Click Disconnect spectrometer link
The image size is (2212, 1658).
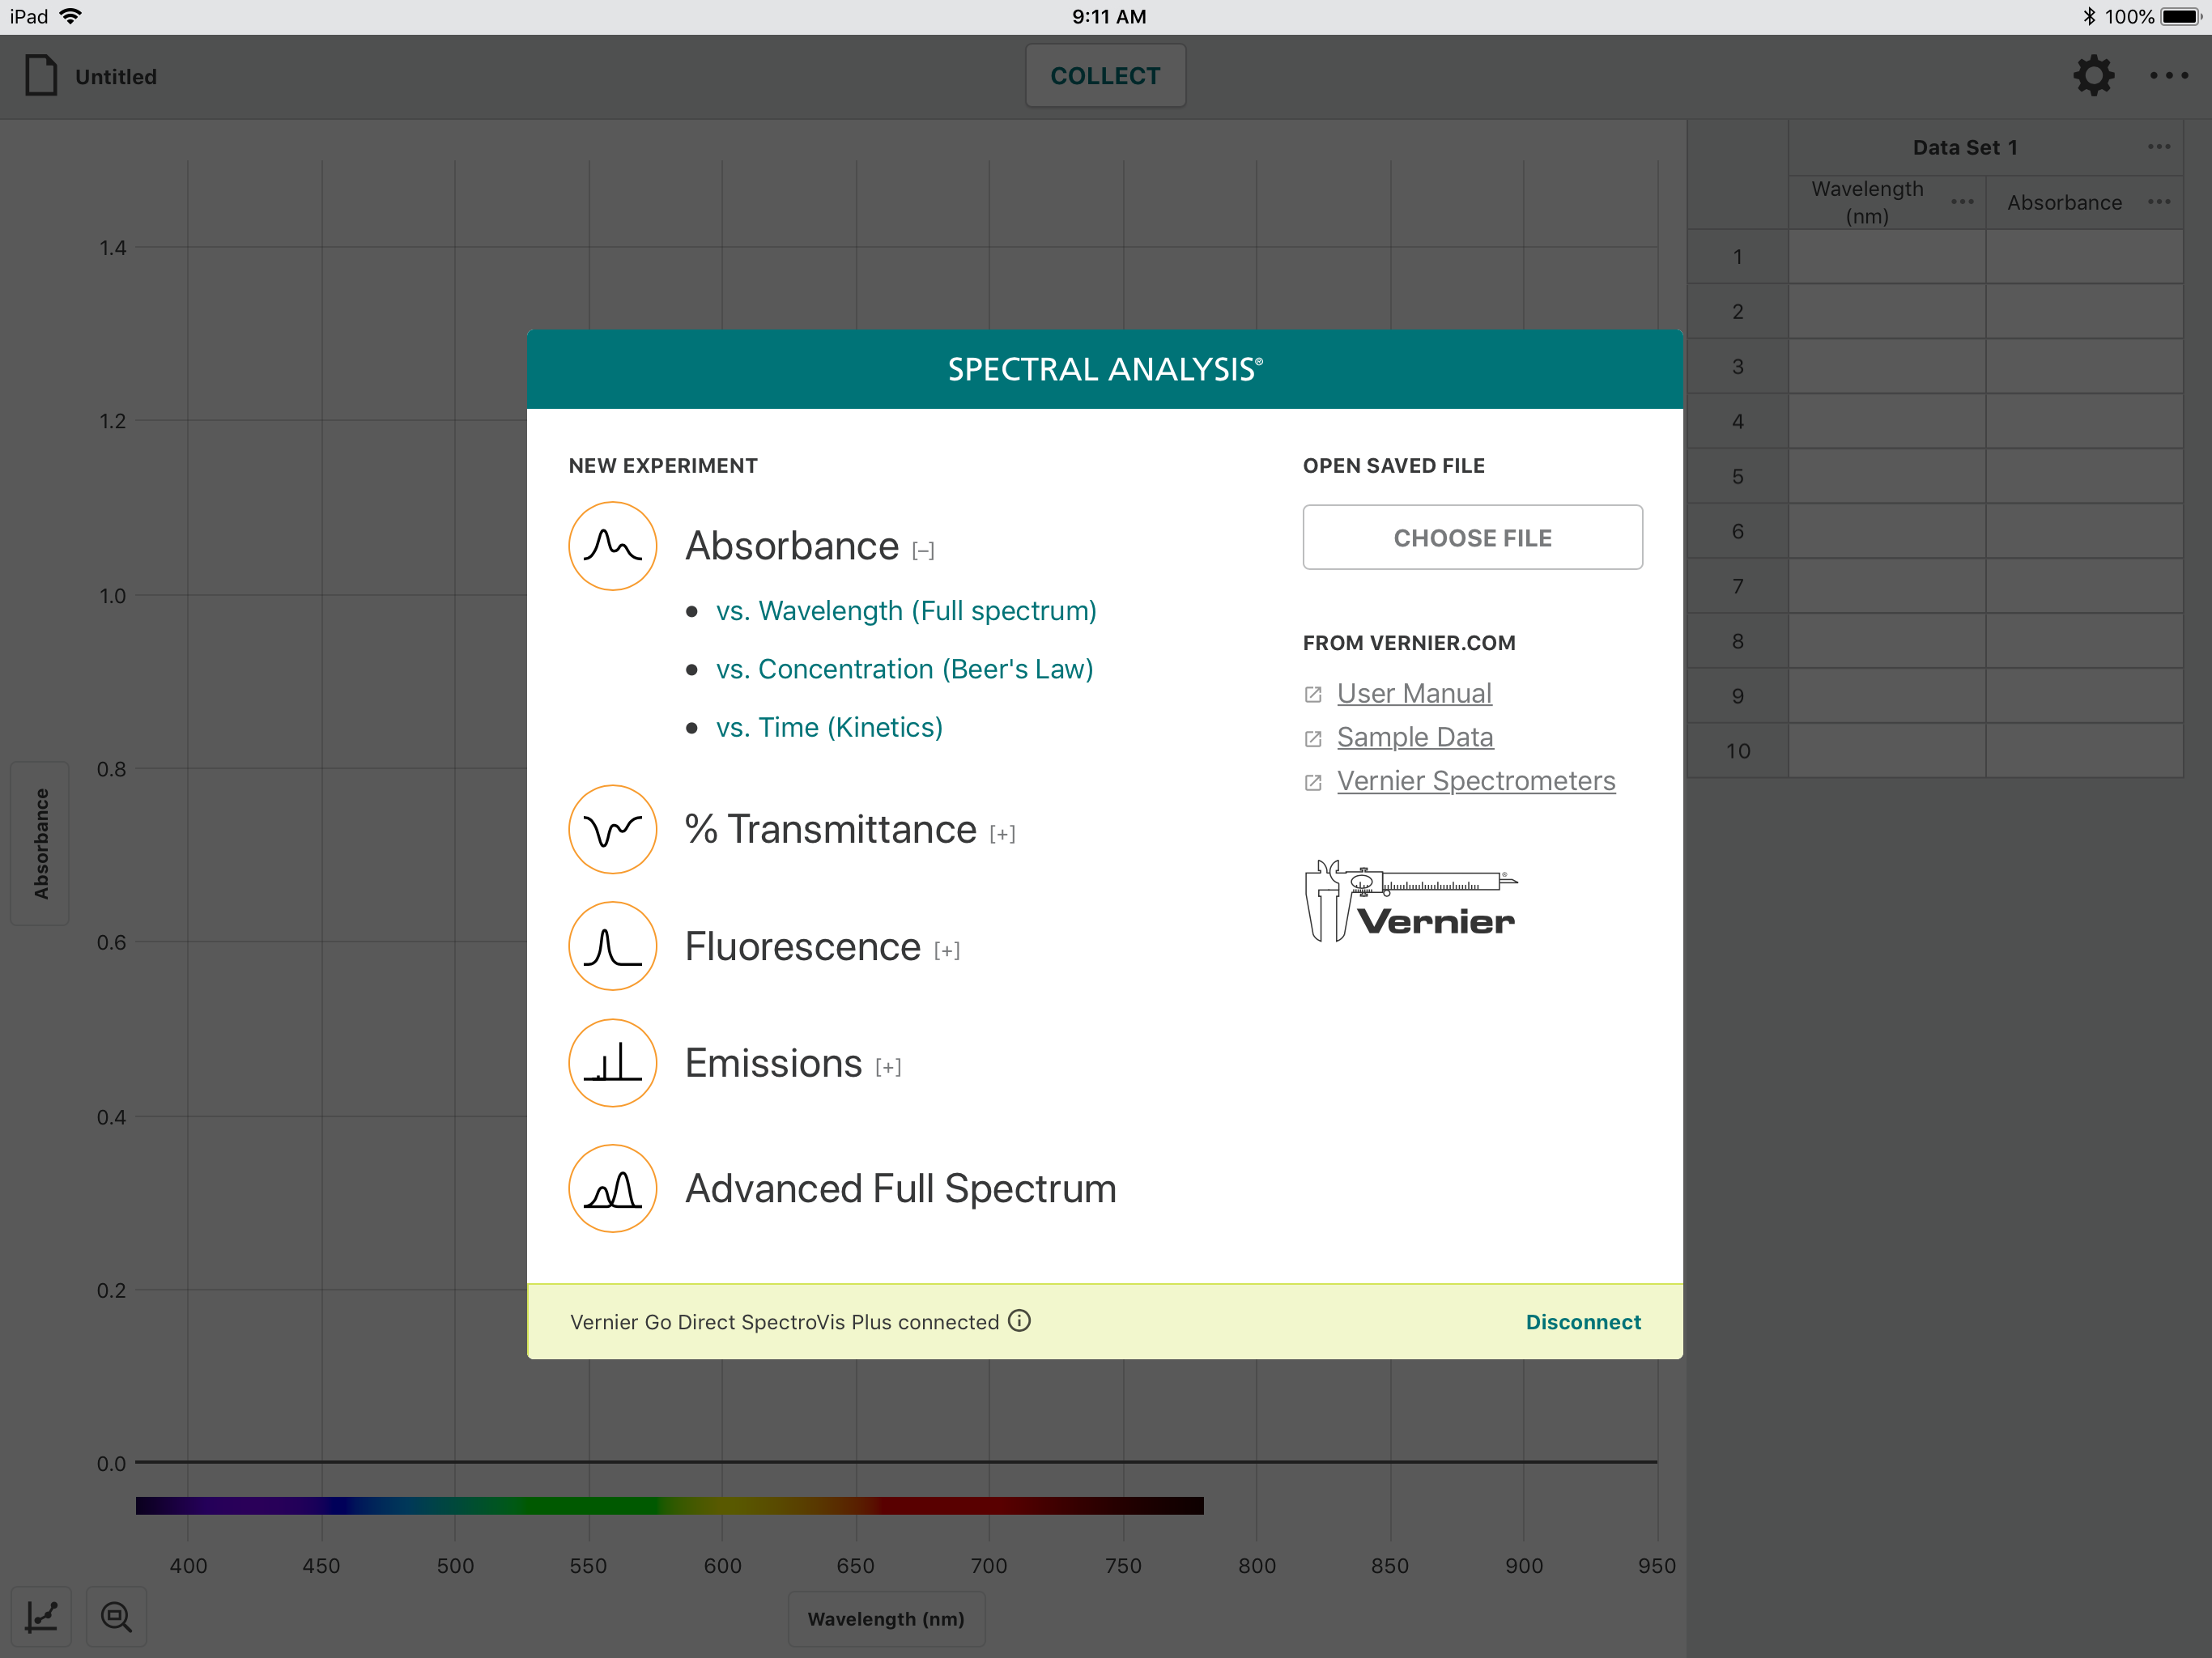(x=1582, y=1322)
